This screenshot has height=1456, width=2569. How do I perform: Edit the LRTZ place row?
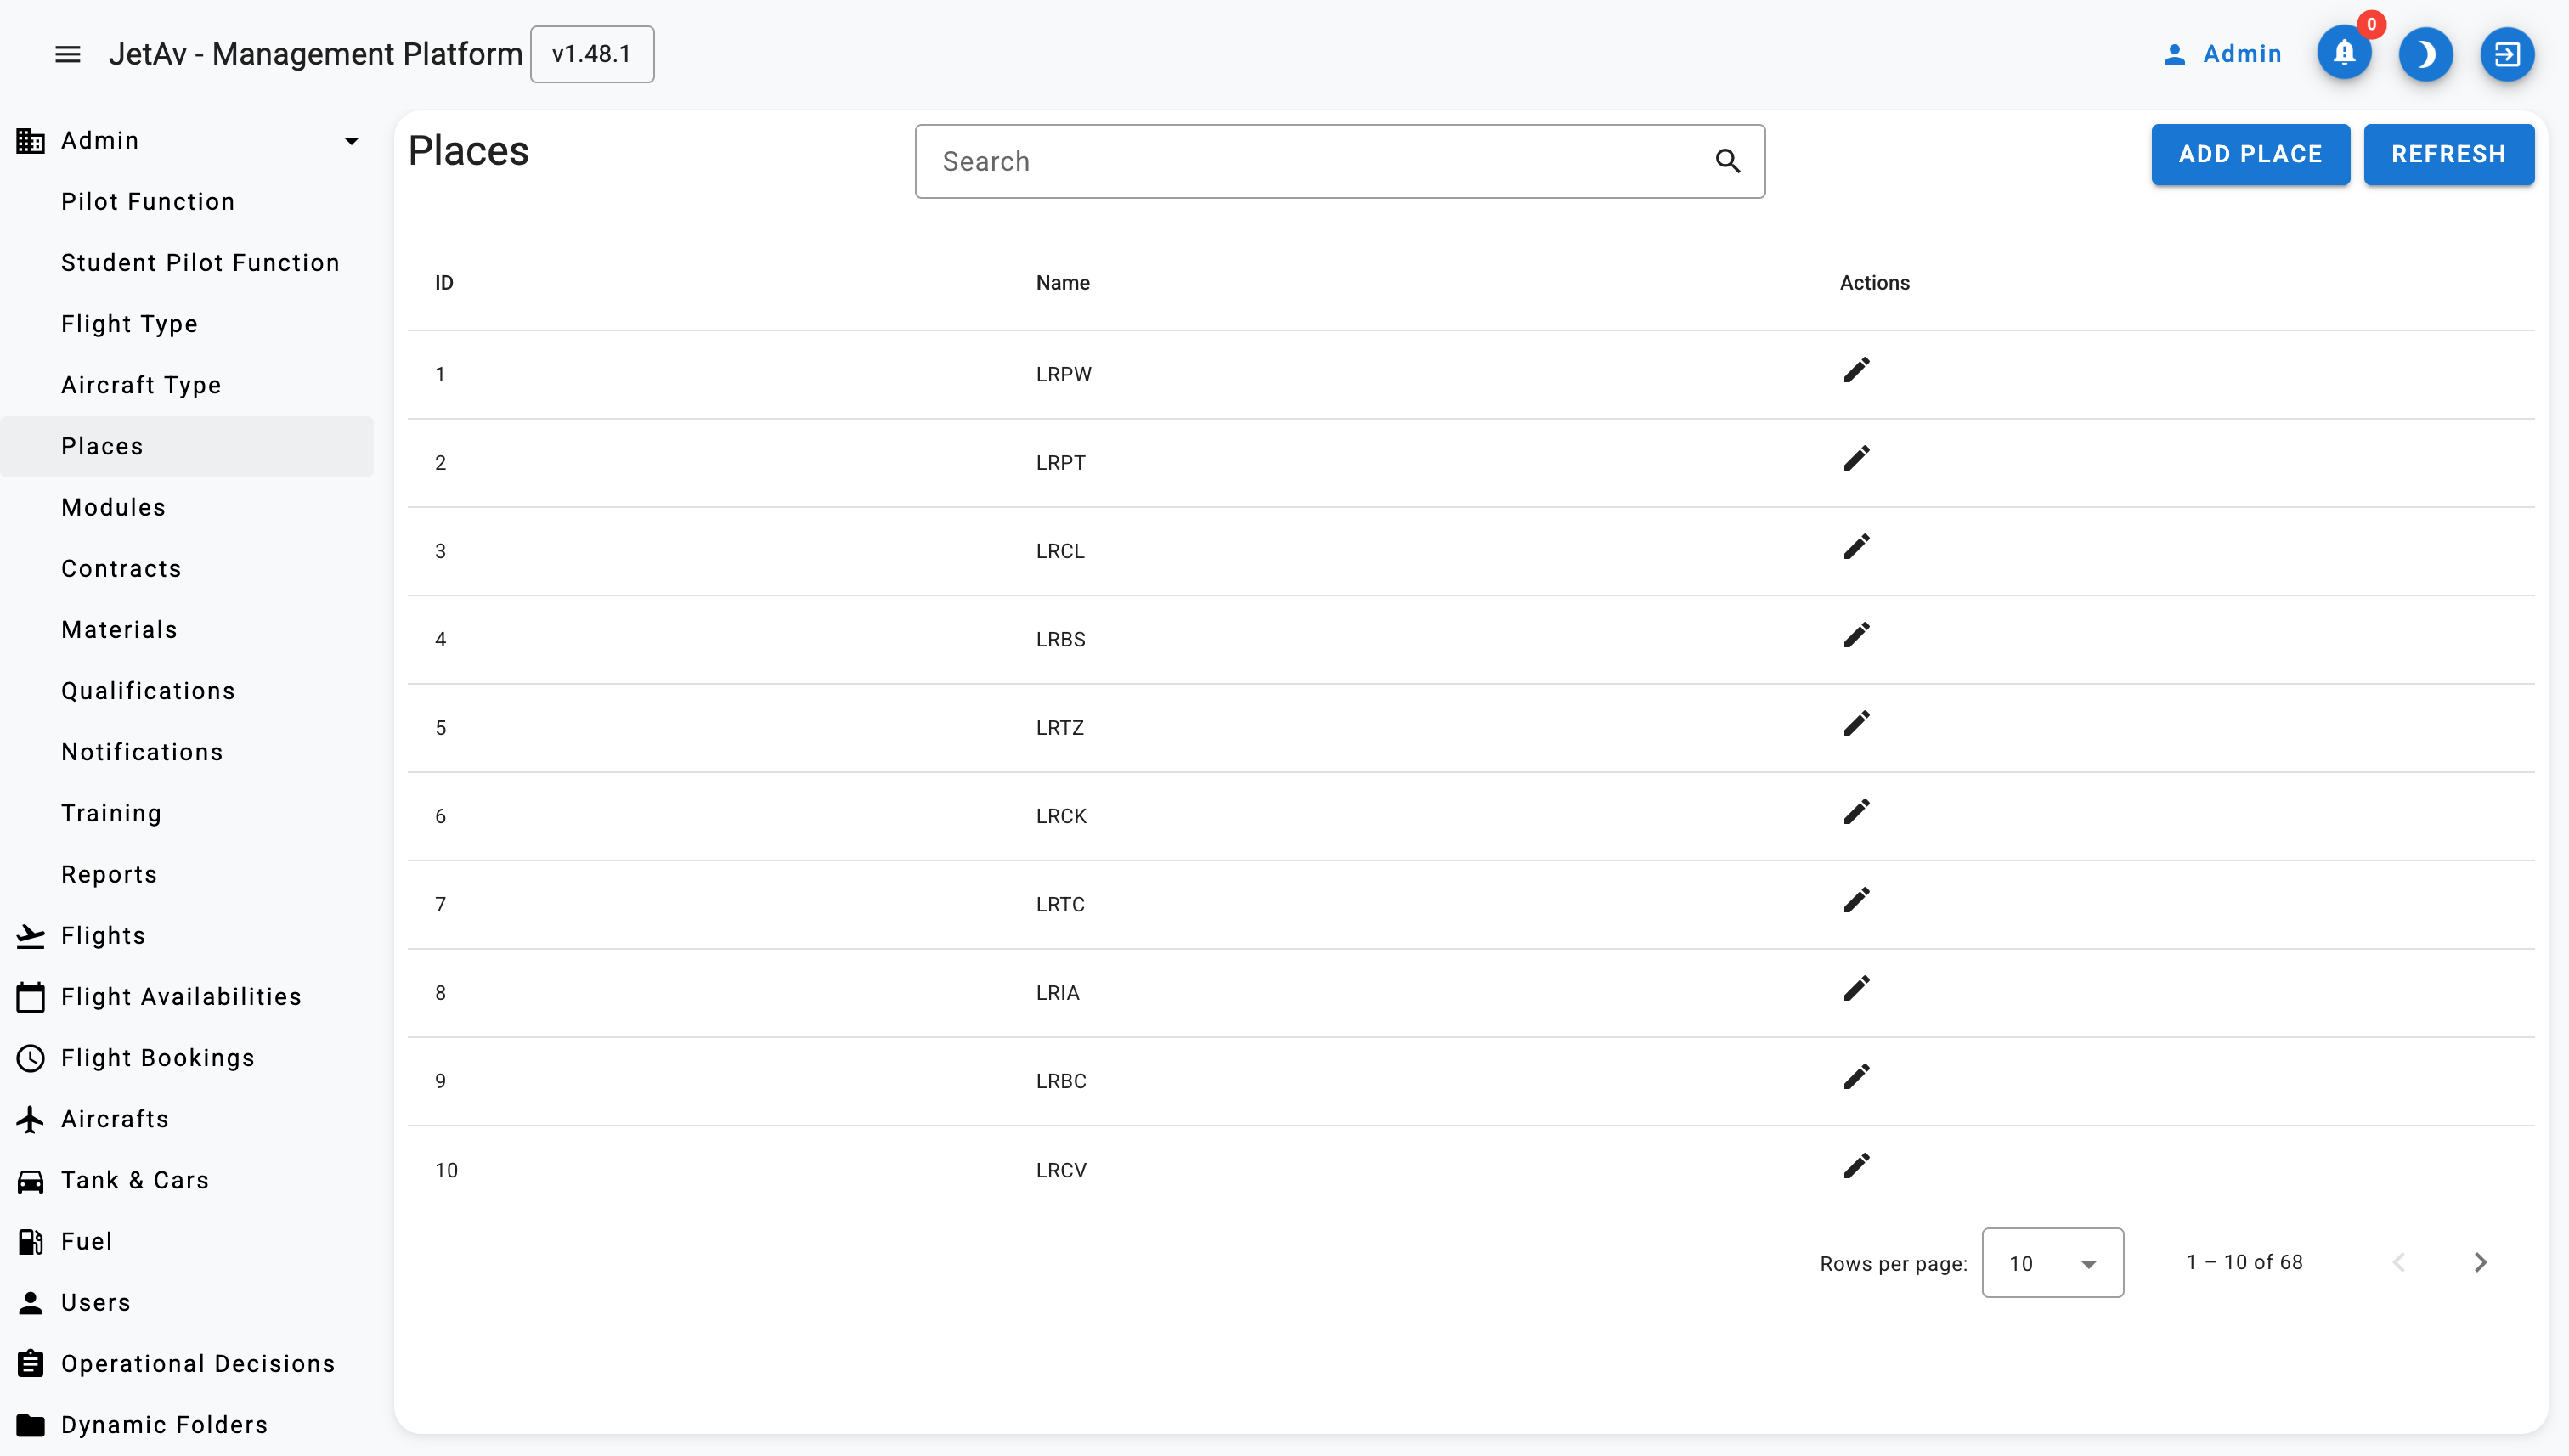[1856, 724]
